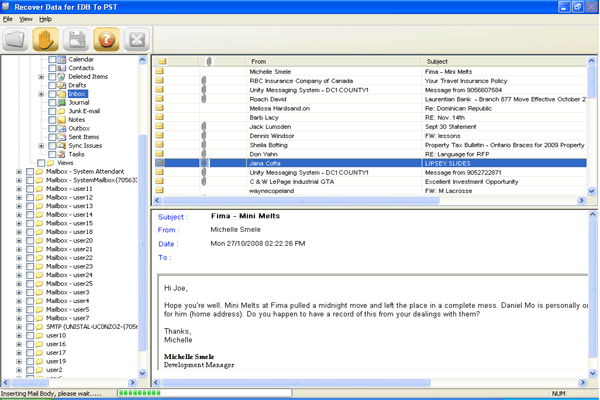This screenshot has width=600, height=400.
Task: Click the Calendar folder icon in tree
Action: pyautogui.click(x=61, y=60)
